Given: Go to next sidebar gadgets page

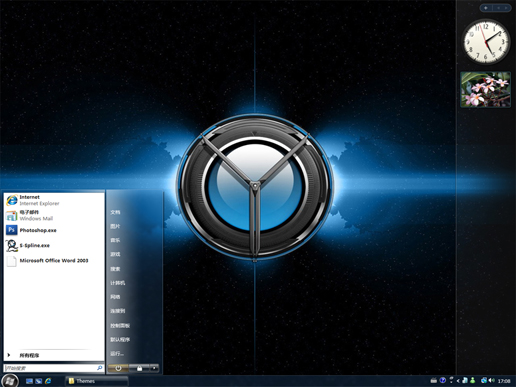Looking at the screenshot, I should click(x=506, y=8).
